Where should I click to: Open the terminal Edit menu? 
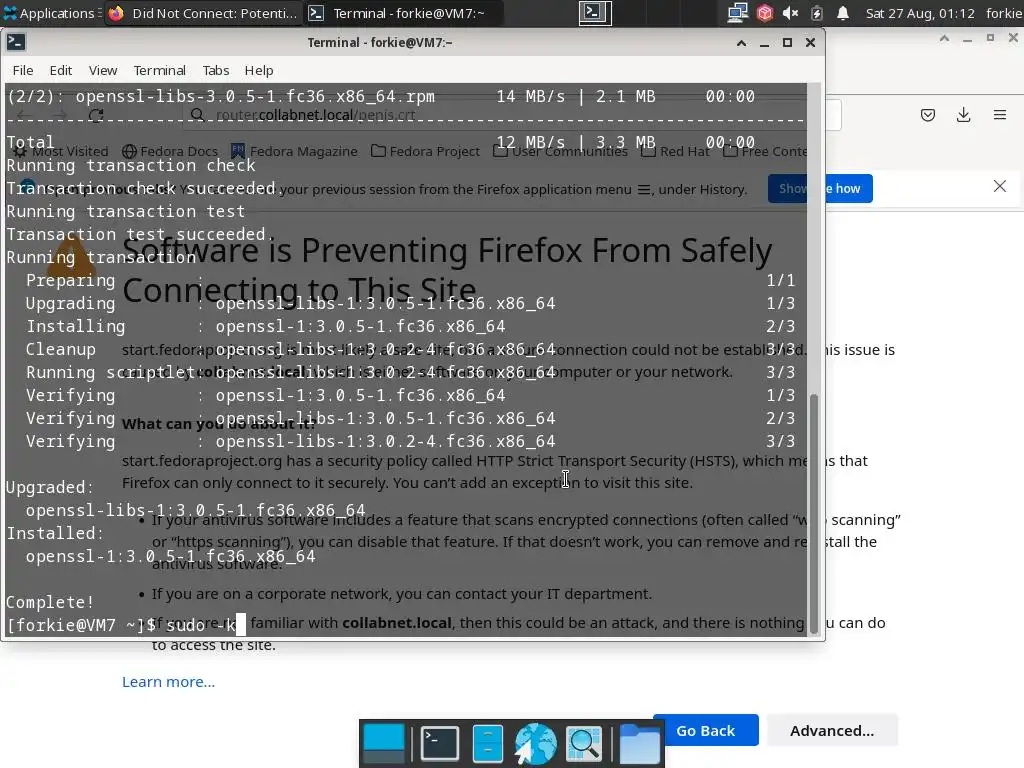pyautogui.click(x=61, y=71)
